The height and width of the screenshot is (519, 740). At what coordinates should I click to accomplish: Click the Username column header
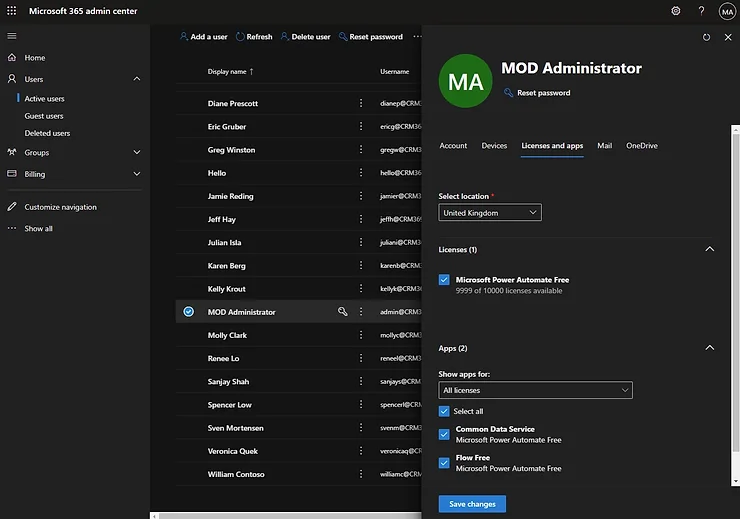click(395, 72)
